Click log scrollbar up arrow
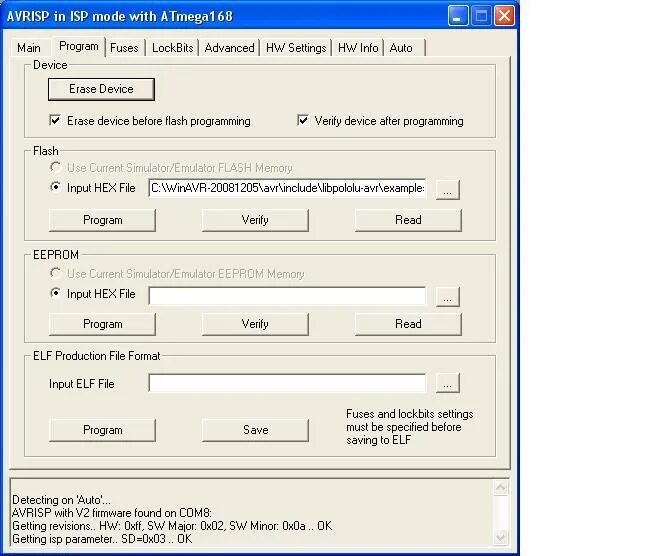653x556 pixels. [x=501, y=487]
